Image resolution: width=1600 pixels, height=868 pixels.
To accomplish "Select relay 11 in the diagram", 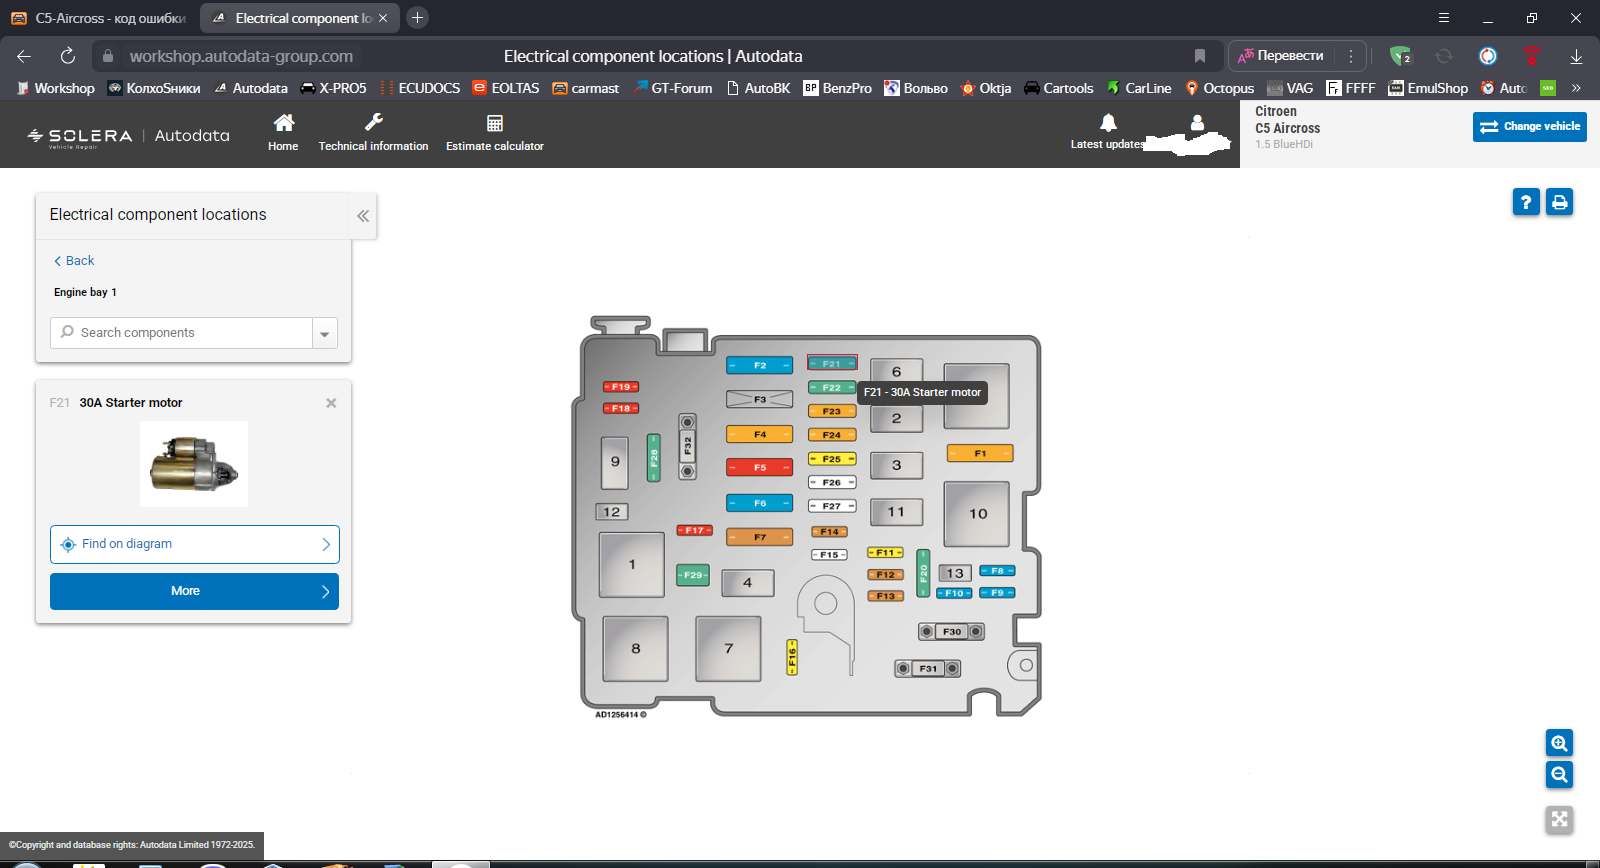I will click(x=896, y=512).
